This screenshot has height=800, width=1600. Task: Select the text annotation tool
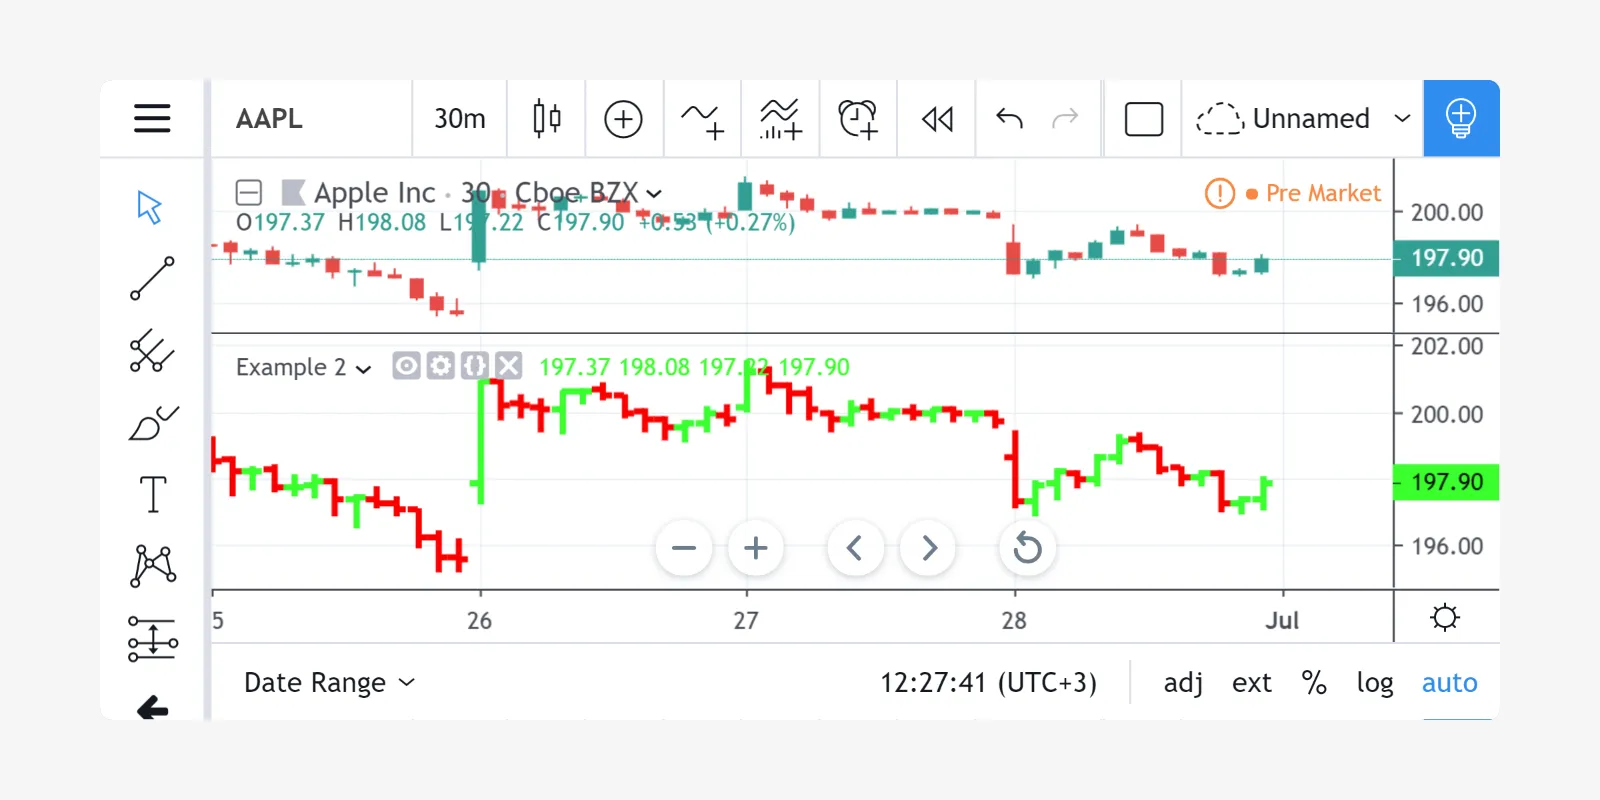153,495
